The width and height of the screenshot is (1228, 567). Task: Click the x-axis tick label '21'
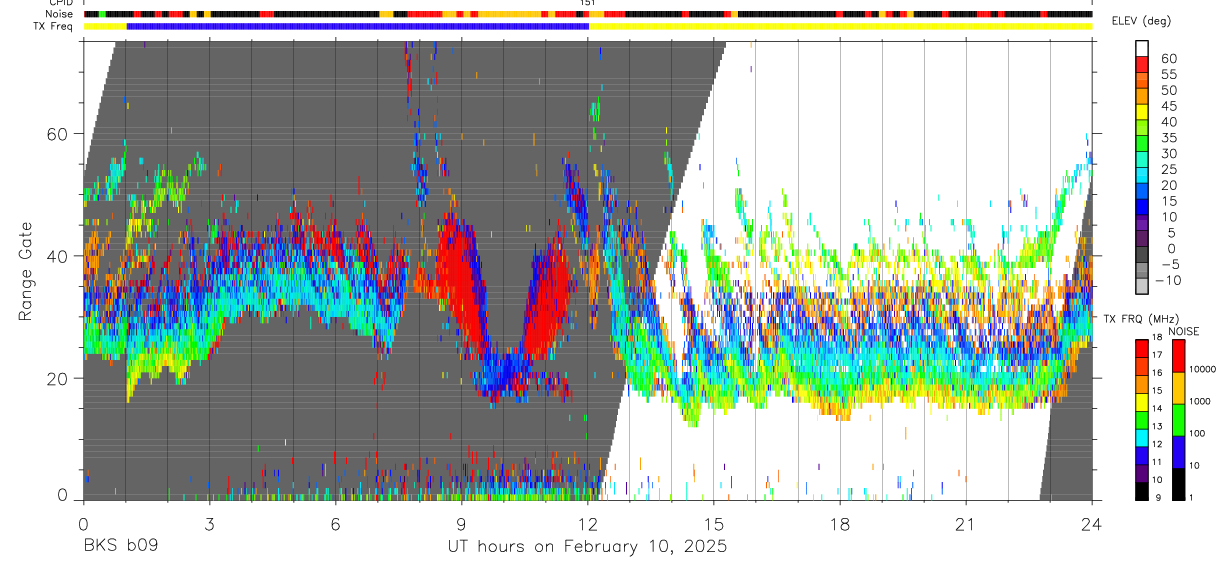(966, 524)
